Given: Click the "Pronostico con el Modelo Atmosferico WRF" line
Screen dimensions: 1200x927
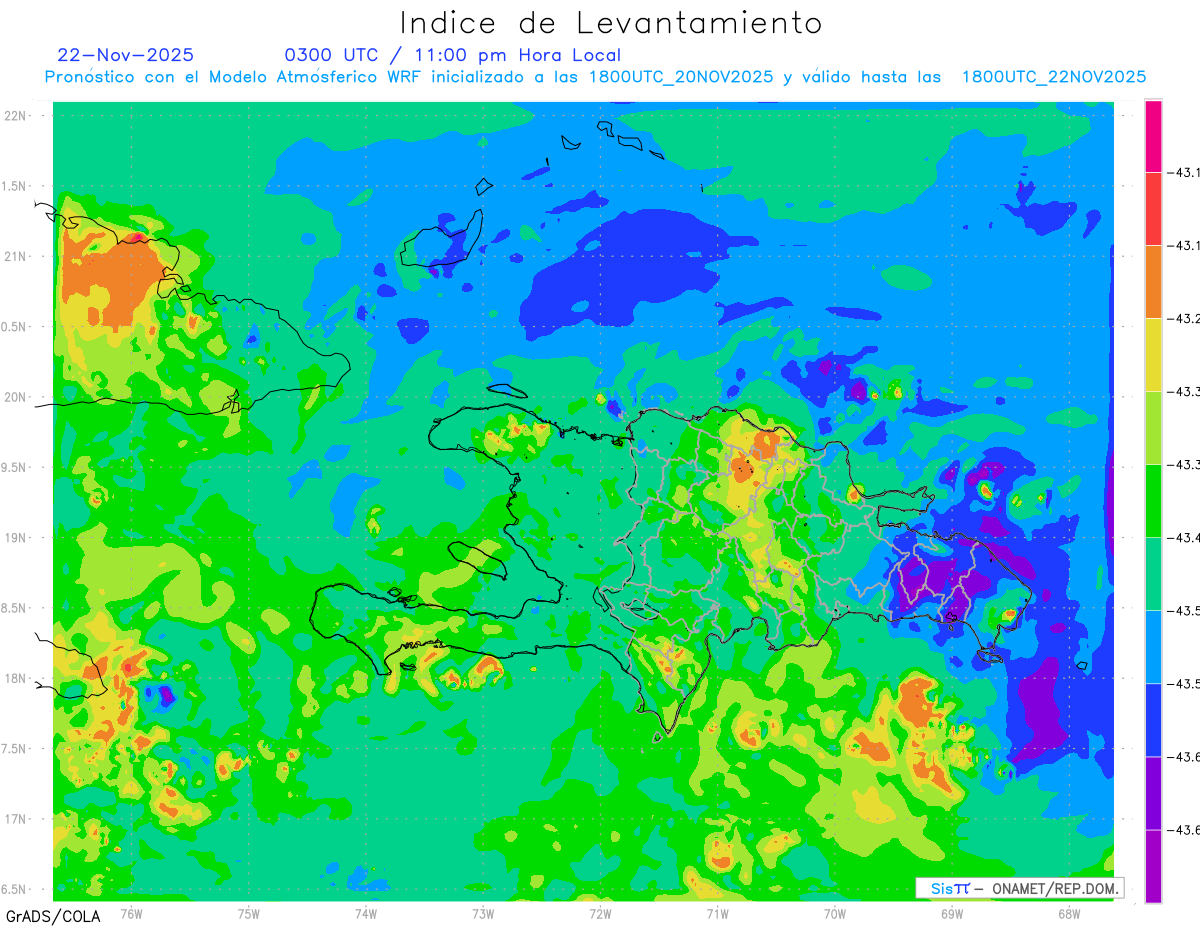Looking at the screenshot, I should [595, 77].
